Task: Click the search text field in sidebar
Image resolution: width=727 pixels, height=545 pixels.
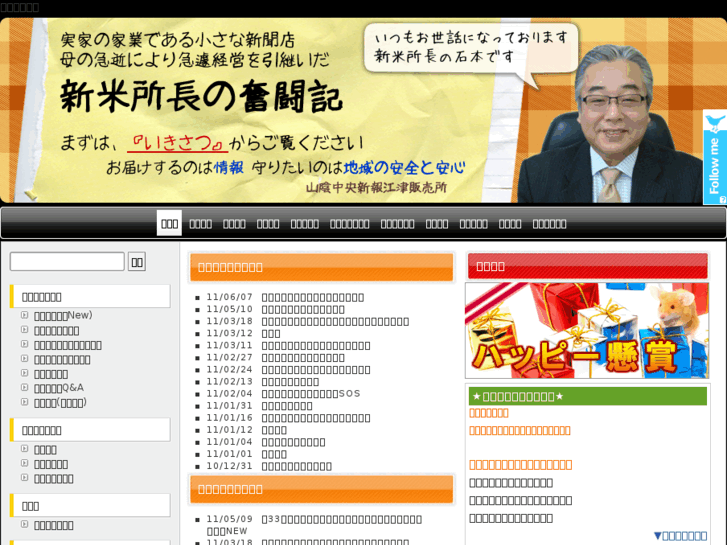Action: (x=67, y=262)
